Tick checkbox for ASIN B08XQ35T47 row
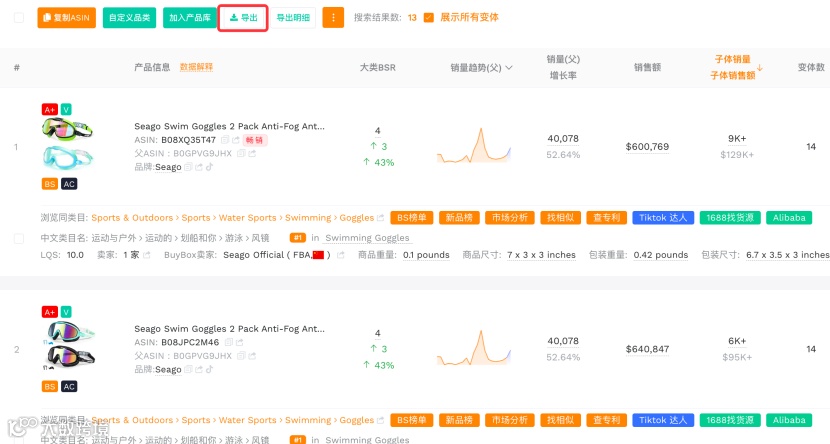Viewport: 830px width, 444px height. tap(19, 239)
